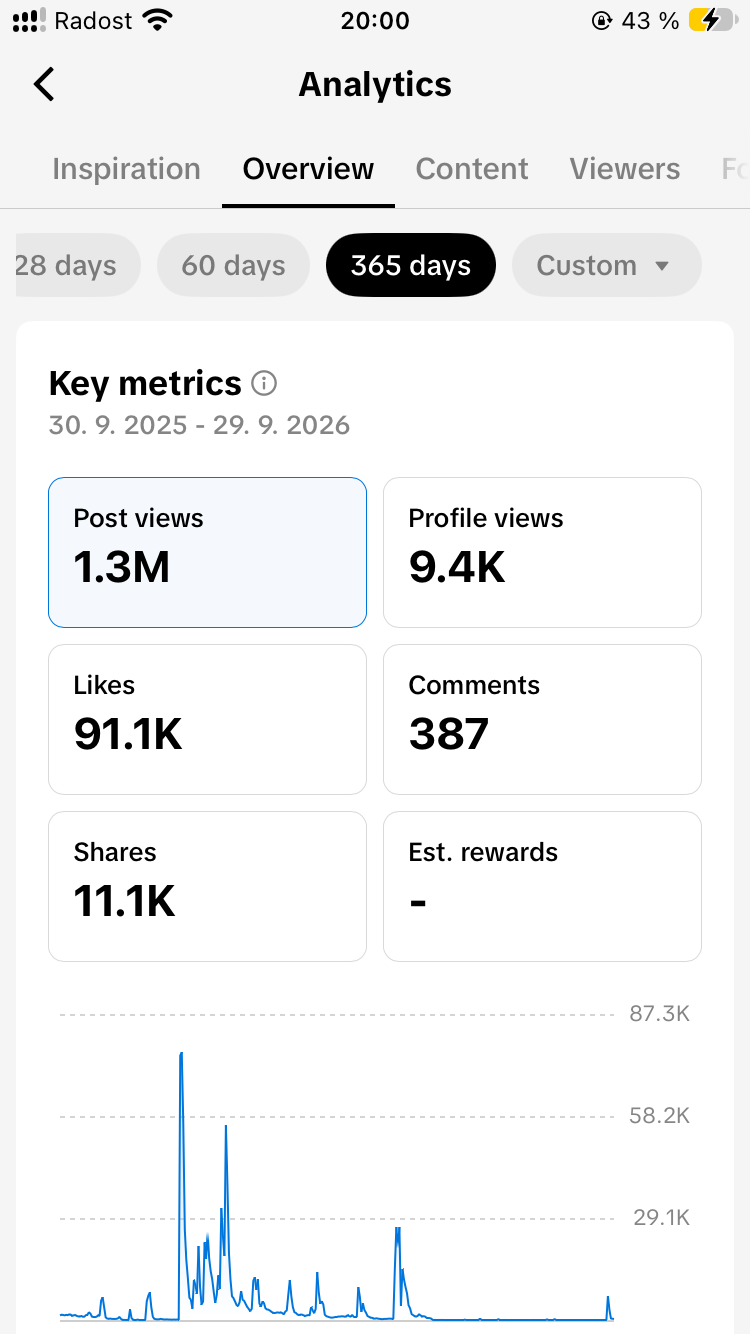Viewport: 750px width, 1334px height.
Task: Tap the Wi-Fi status icon
Action: point(157,20)
